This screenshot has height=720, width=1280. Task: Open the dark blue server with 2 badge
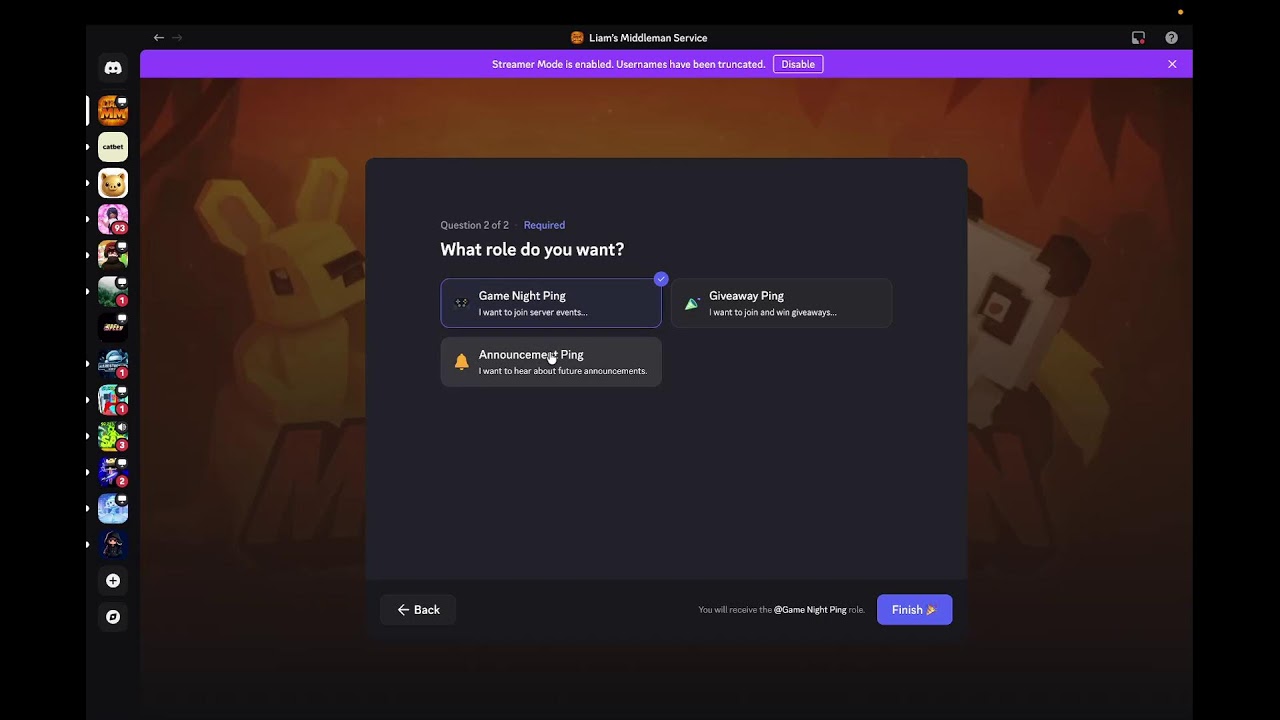click(113, 472)
